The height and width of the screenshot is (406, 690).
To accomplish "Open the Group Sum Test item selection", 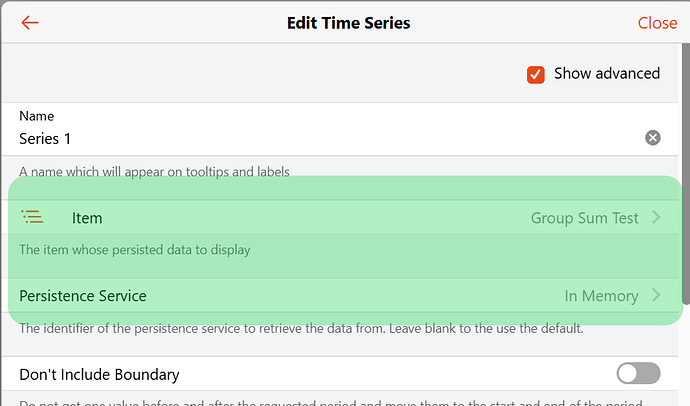I will click(584, 218).
